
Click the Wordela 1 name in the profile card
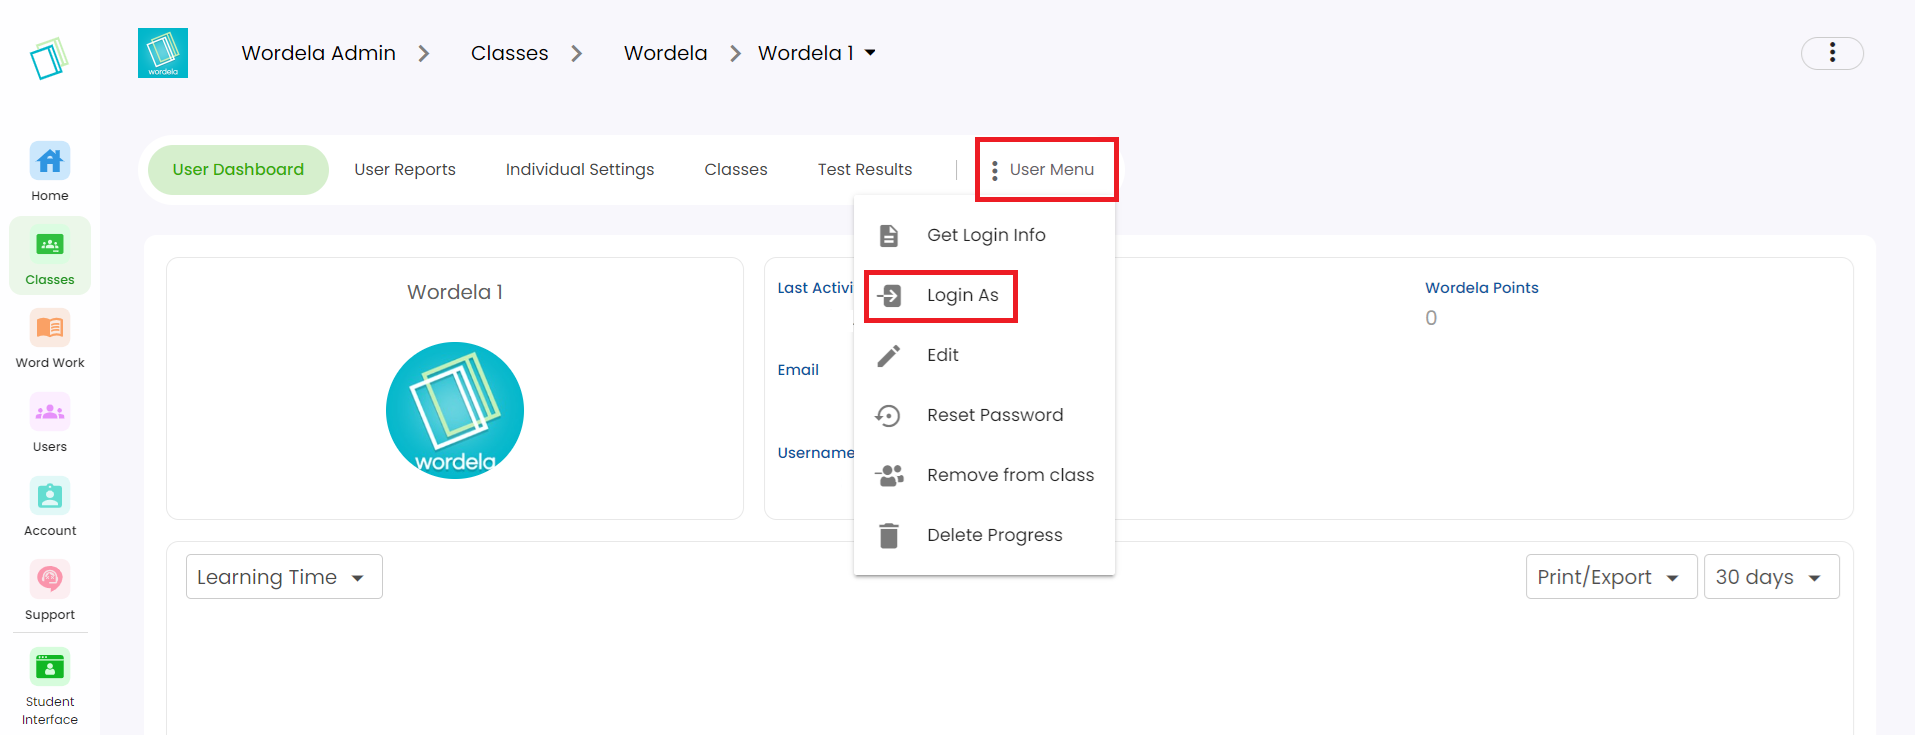point(455,292)
